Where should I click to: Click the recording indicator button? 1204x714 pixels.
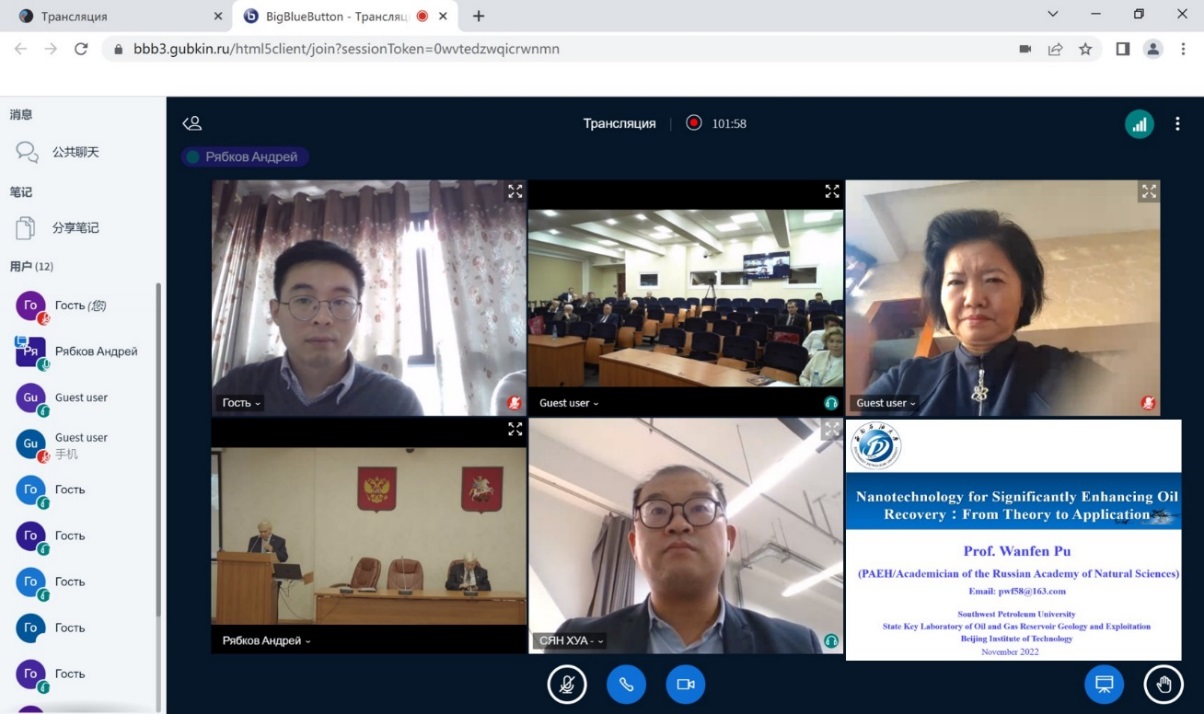694,123
